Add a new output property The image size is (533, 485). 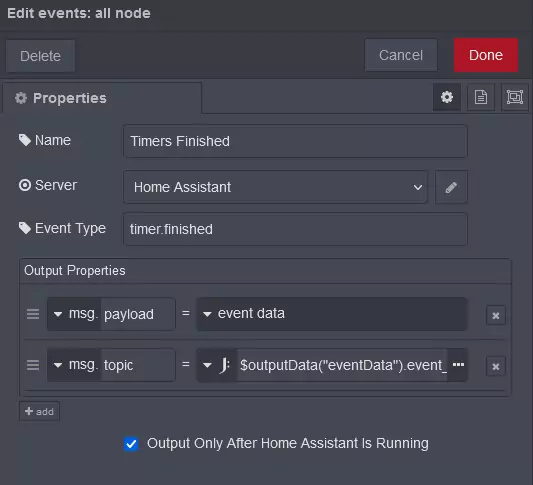(x=39, y=412)
